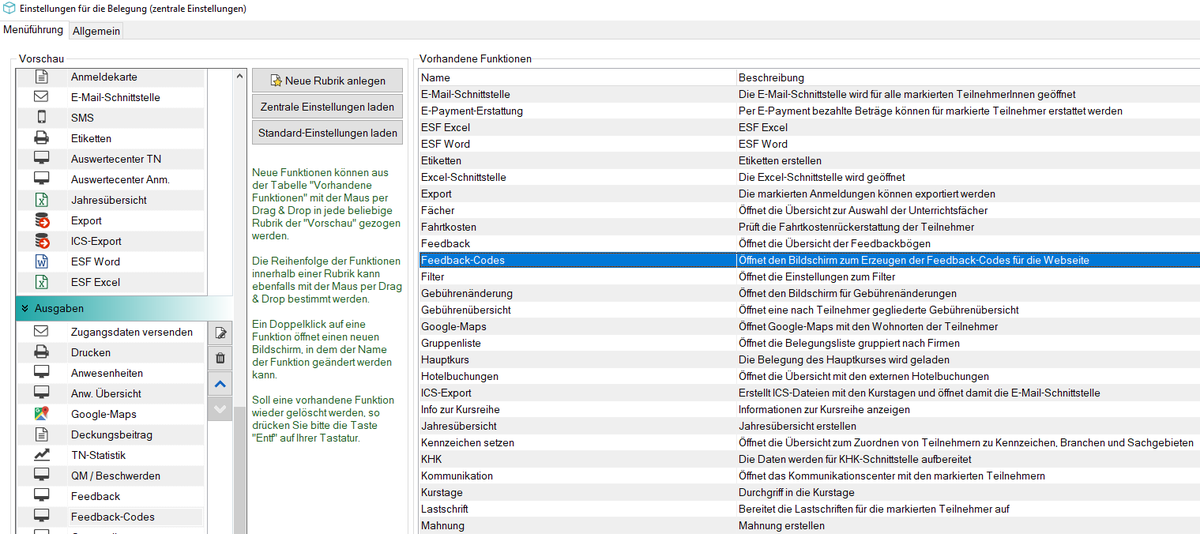Select the Fächer function row
Image resolution: width=1200 pixels, height=534 pixels.
click(808, 210)
